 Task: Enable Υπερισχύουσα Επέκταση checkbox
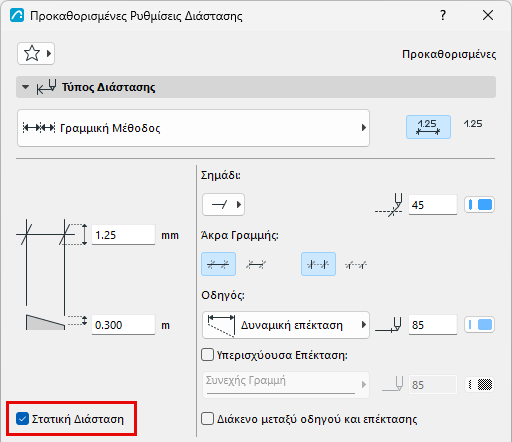(x=207, y=355)
